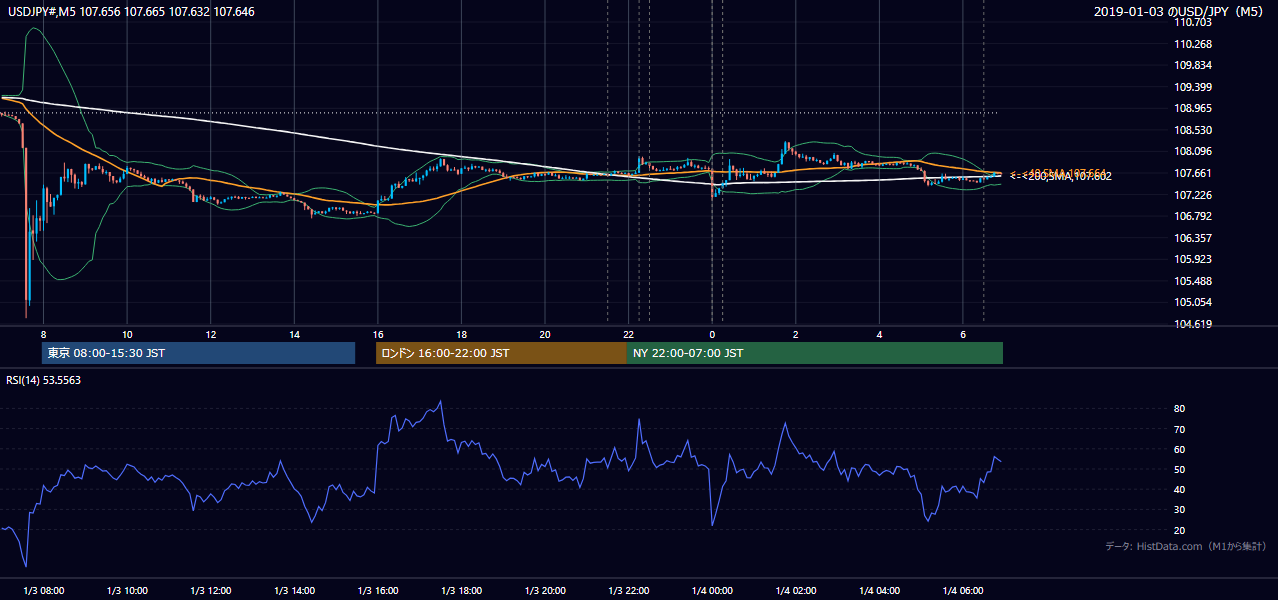Image resolution: width=1278 pixels, height=600 pixels.
Task: Click price level 108.530 on the axis
Action: [x=1193, y=130]
